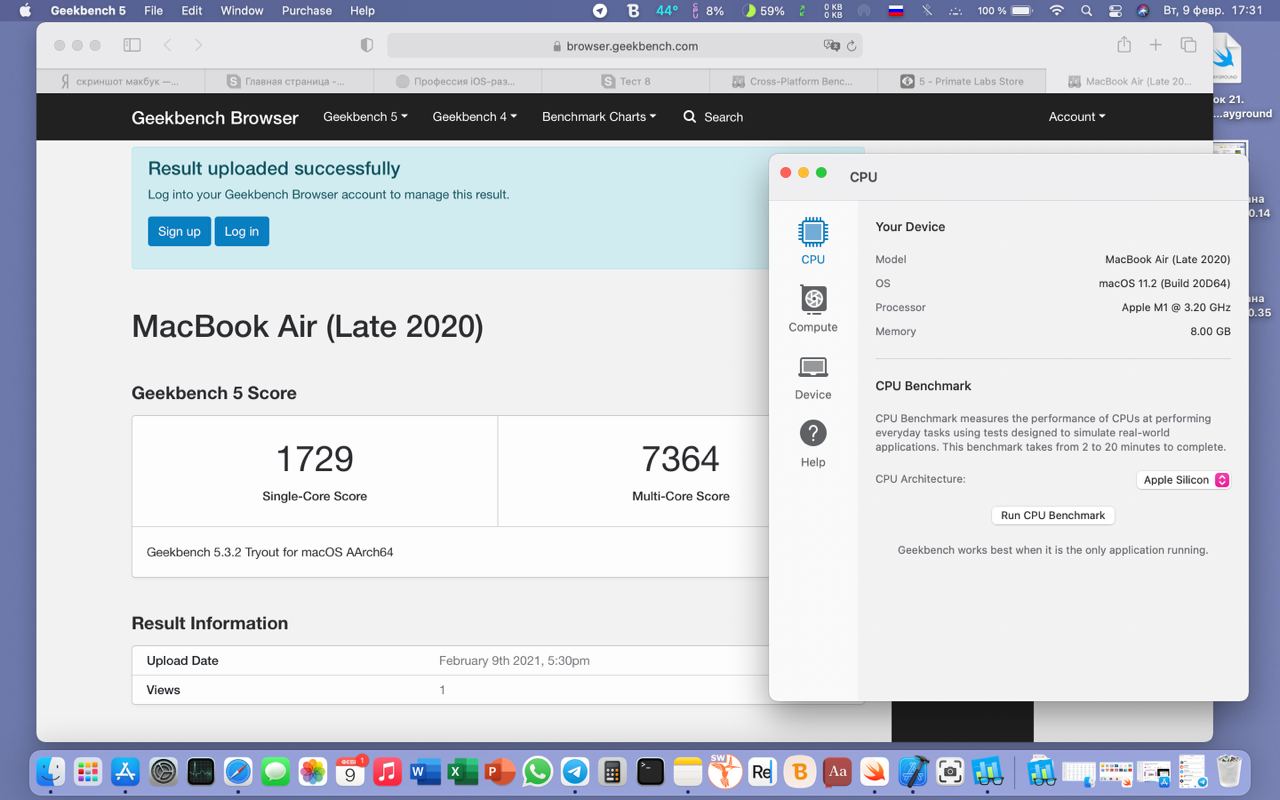This screenshot has height=800, width=1280.
Task: Open Messages from the dock
Action: [275, 772]
